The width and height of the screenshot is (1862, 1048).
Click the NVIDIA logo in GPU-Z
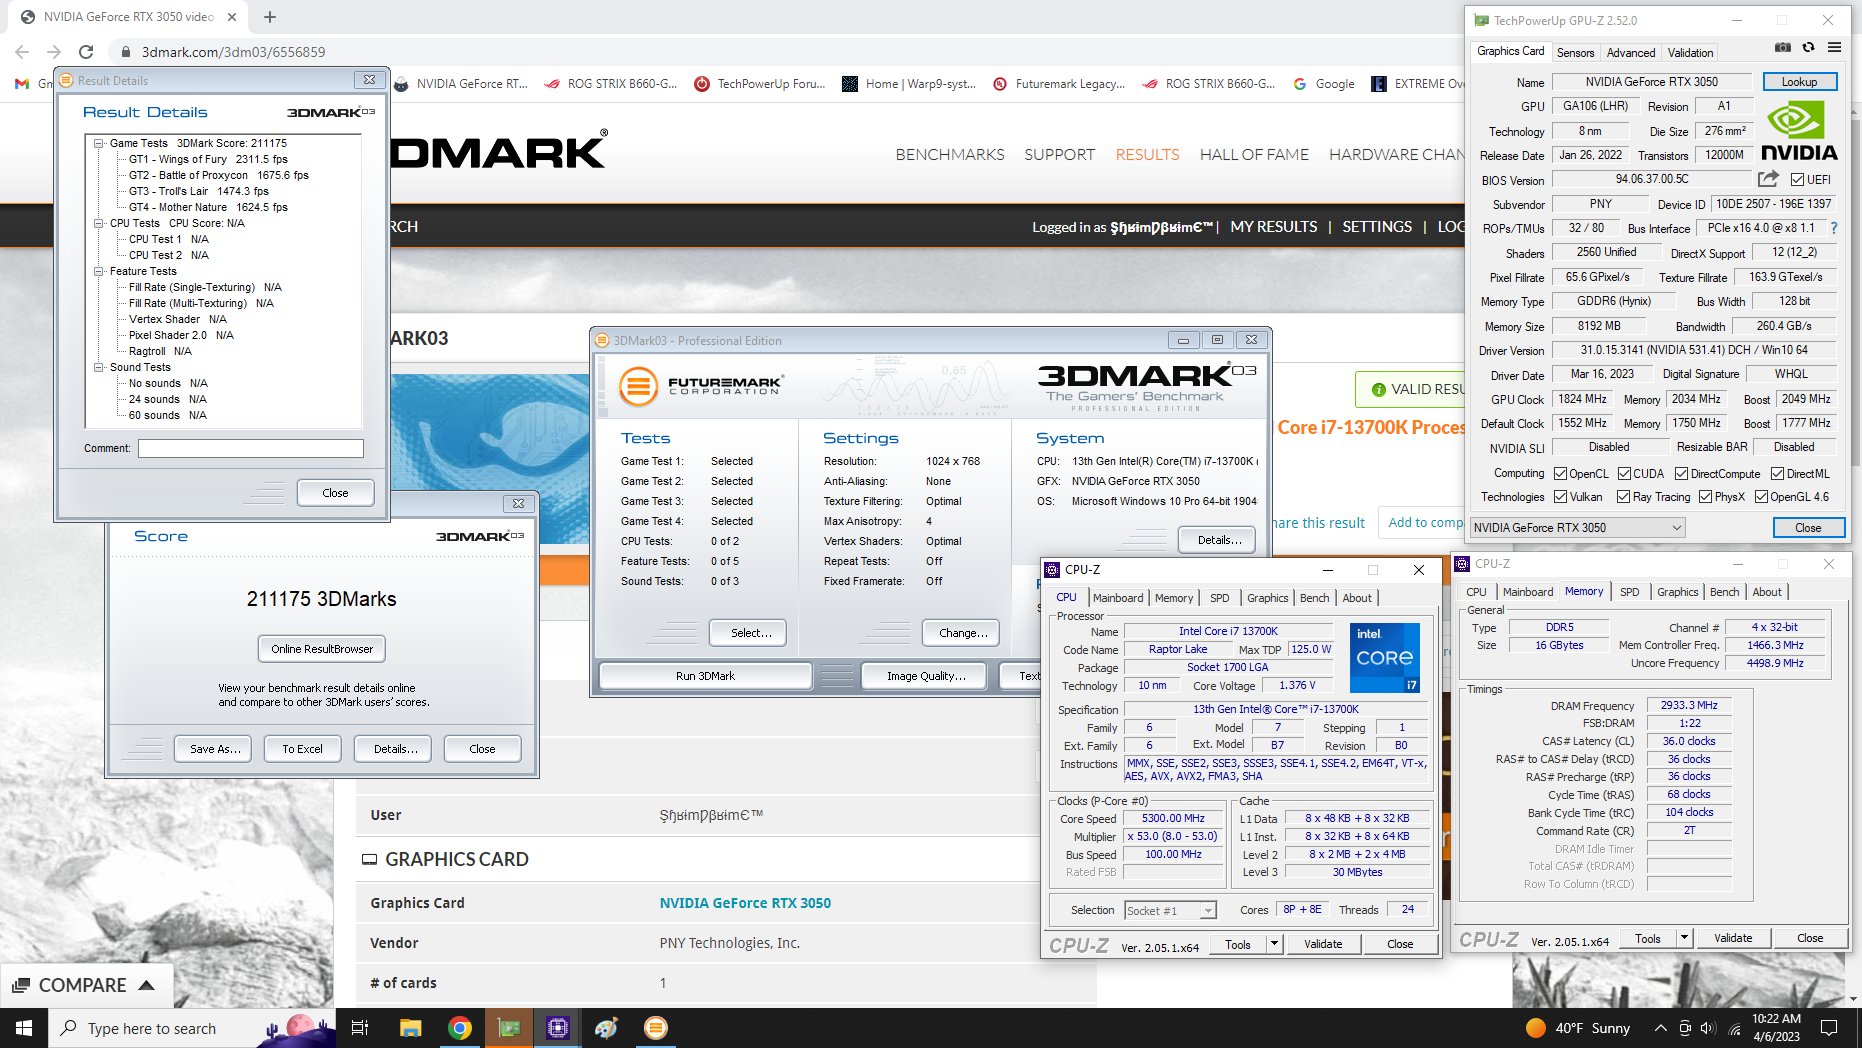[1799, 131]
